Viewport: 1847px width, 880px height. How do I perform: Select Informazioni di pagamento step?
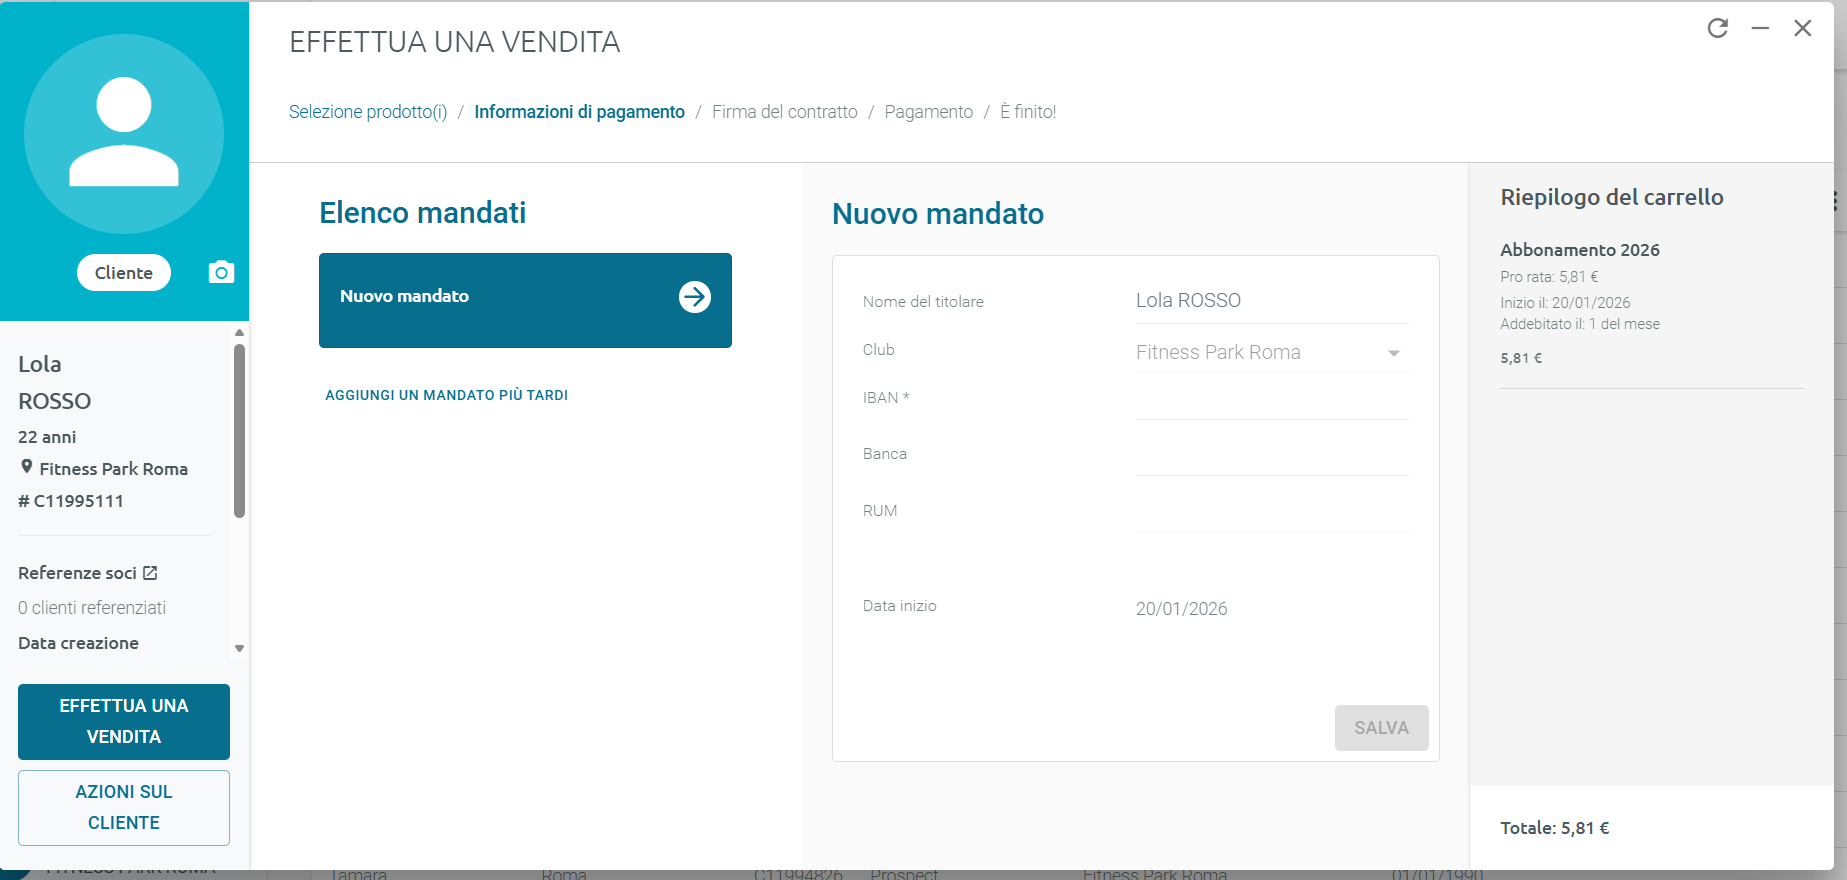579,112
